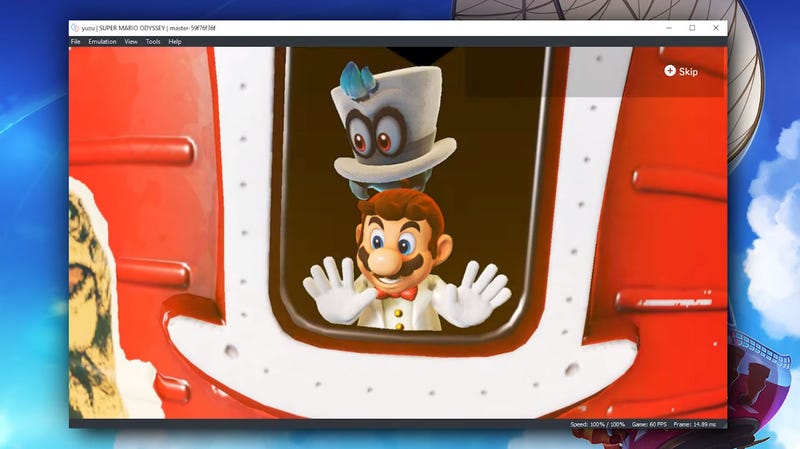
Task: Click the Skip cutscene button
Action: (x=681, y=71)
